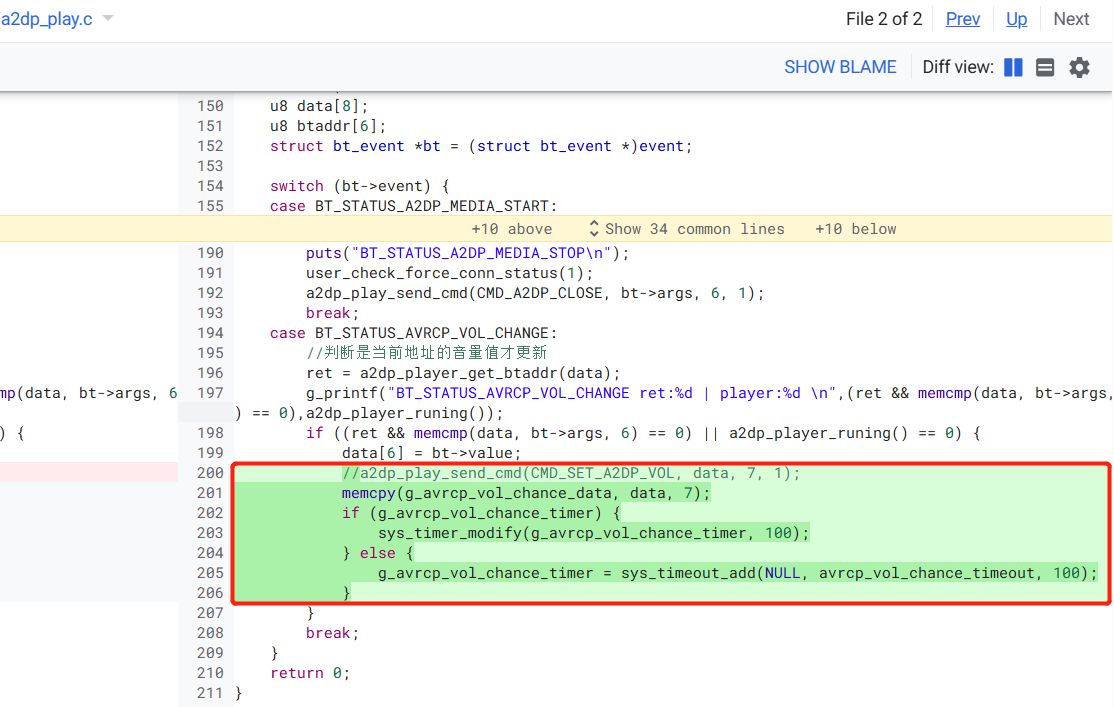
Task: Click line number 208
Action: click(210, 633)
